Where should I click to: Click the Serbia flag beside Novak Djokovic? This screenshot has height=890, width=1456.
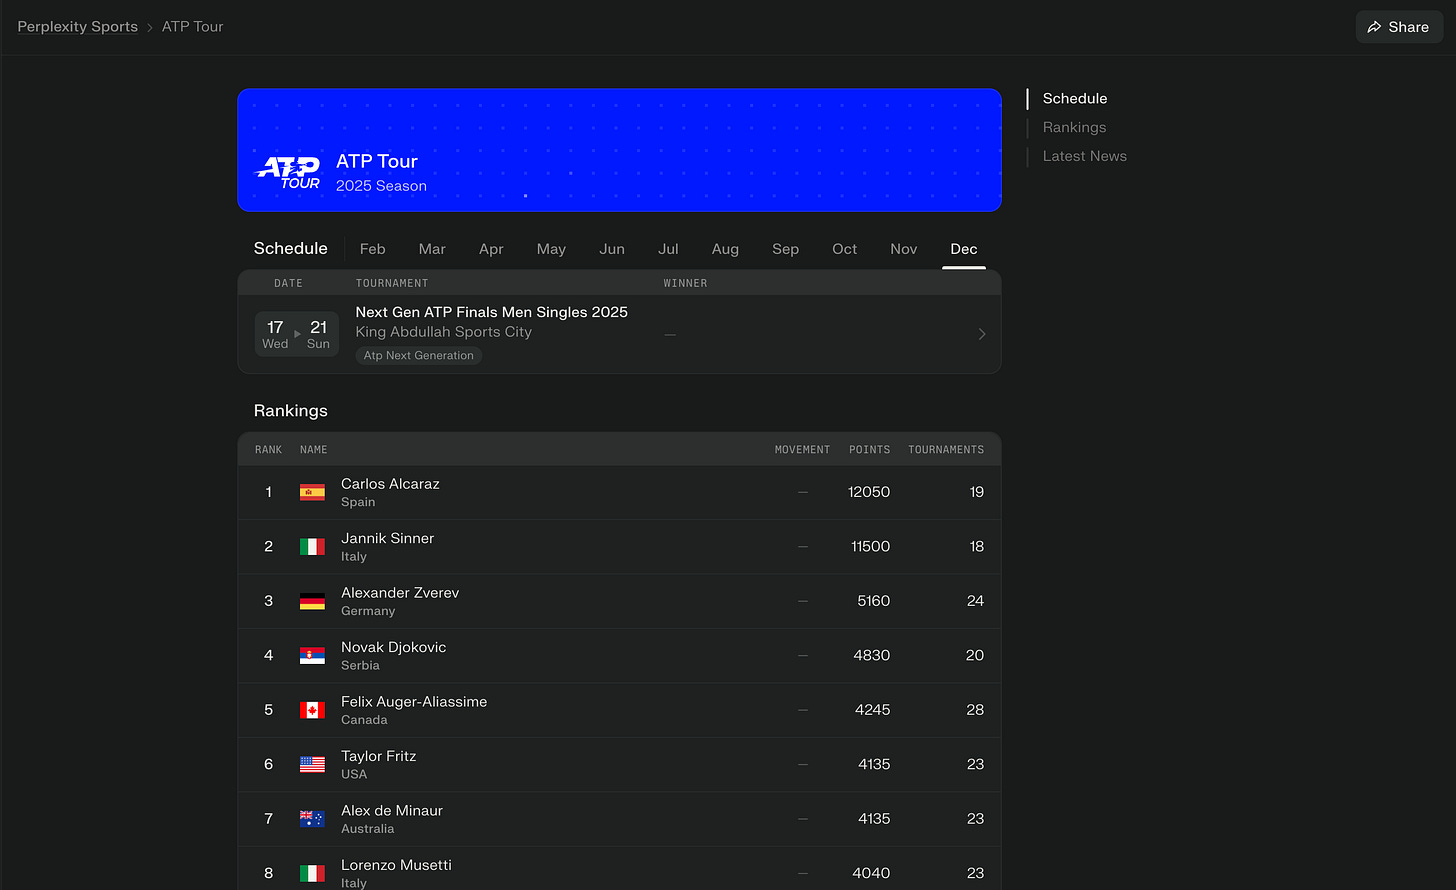tap(312, 655)
